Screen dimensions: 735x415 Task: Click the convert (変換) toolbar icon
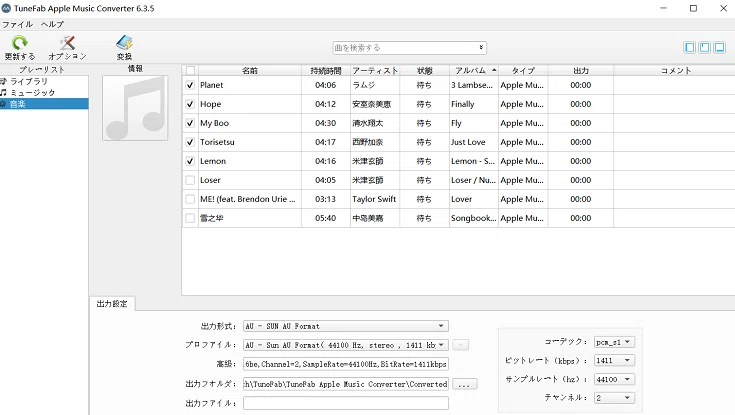(124, 43)
